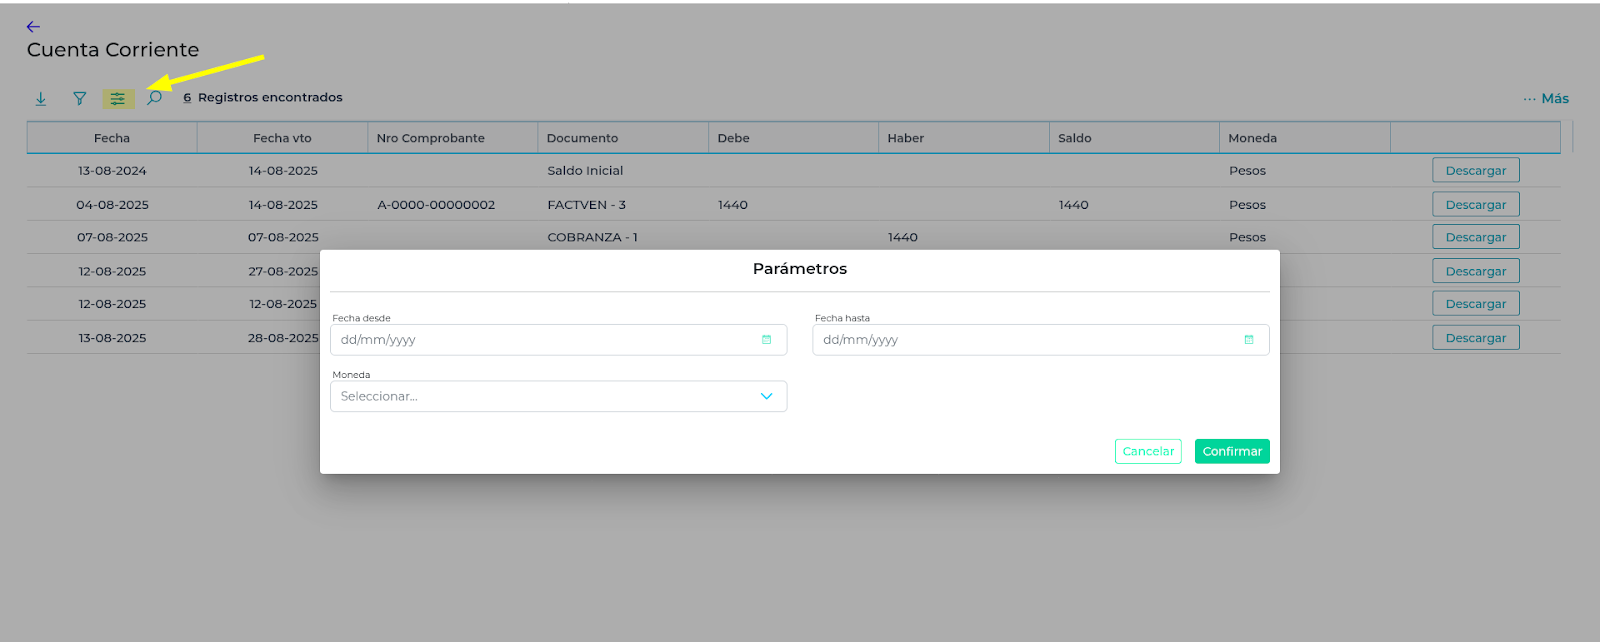Click the Fecha desde date field
1600x642 pixels.
[x=558, y=340]
